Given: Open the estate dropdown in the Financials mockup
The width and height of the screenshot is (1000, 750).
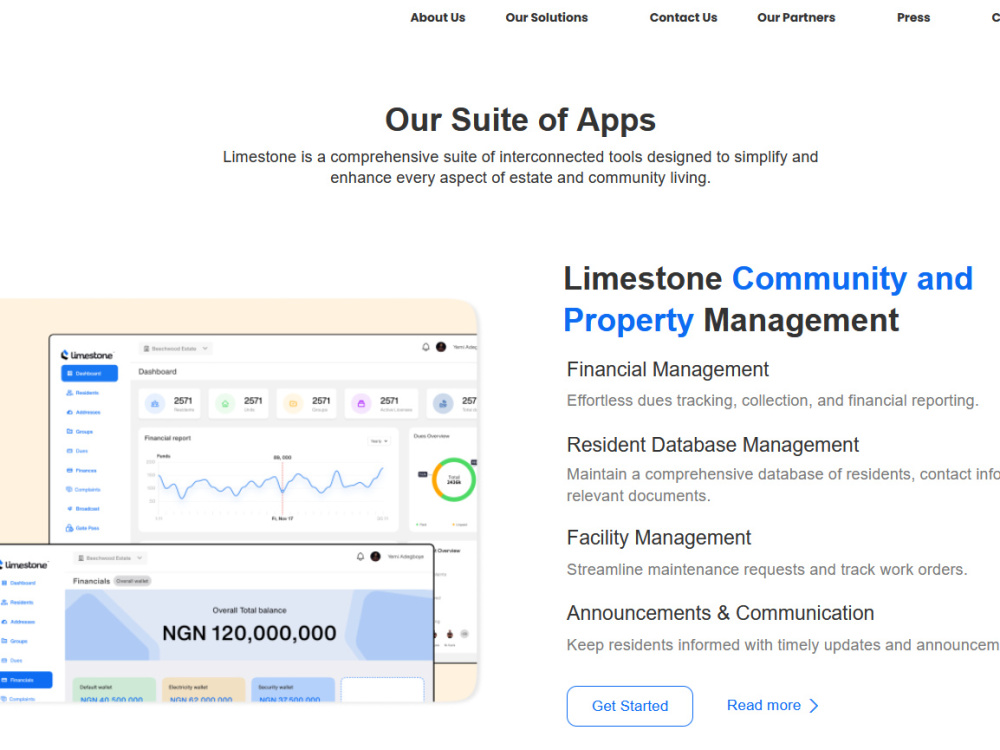Looking at the screenshot, I should [x=110, y=558].
